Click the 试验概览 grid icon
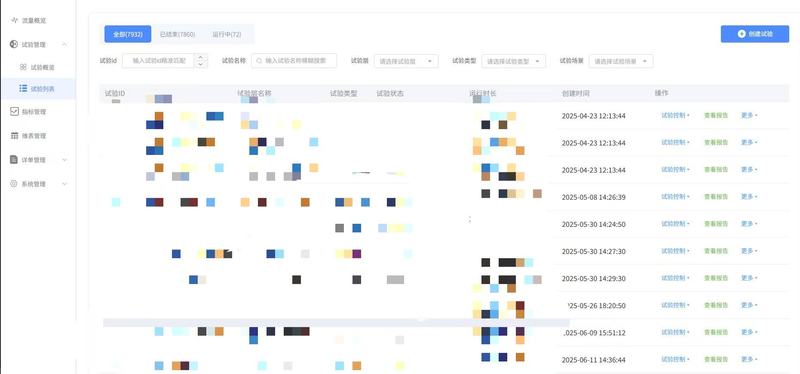 pyautogui.click(x=23, y=67)
